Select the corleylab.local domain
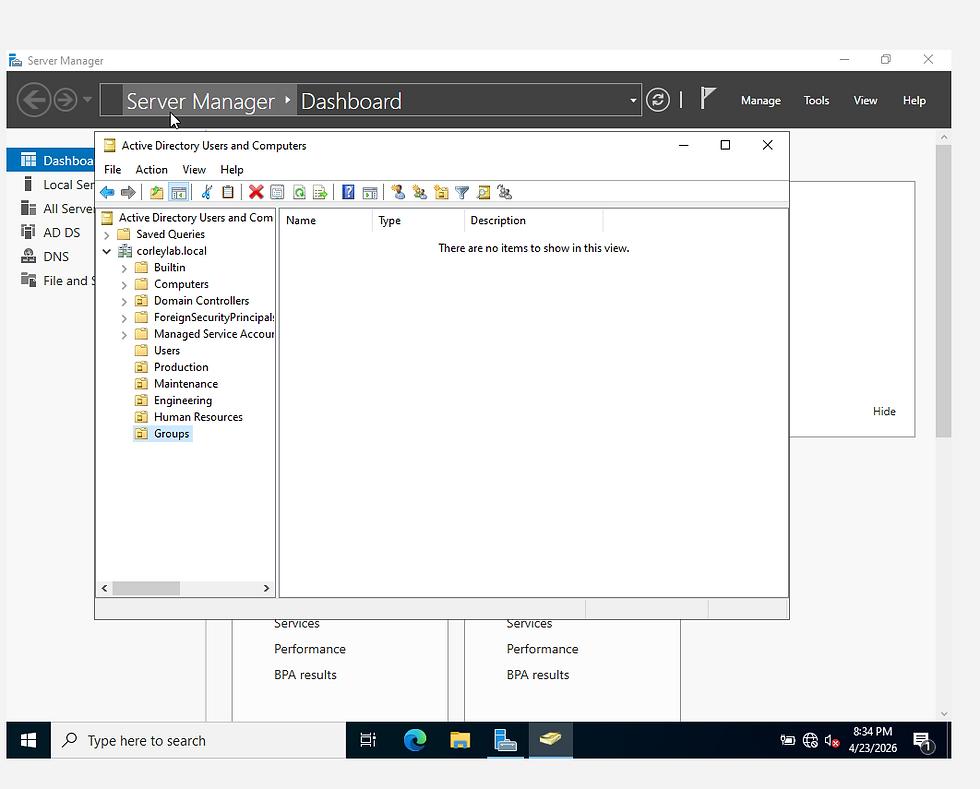The height and width of the screenshot is (789, 980). (x=171, y=251)
